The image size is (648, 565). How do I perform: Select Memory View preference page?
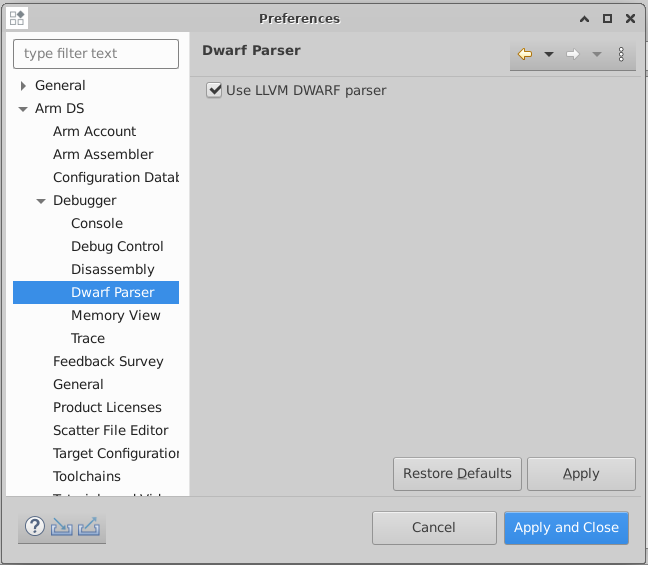click(x=115, y=315)
